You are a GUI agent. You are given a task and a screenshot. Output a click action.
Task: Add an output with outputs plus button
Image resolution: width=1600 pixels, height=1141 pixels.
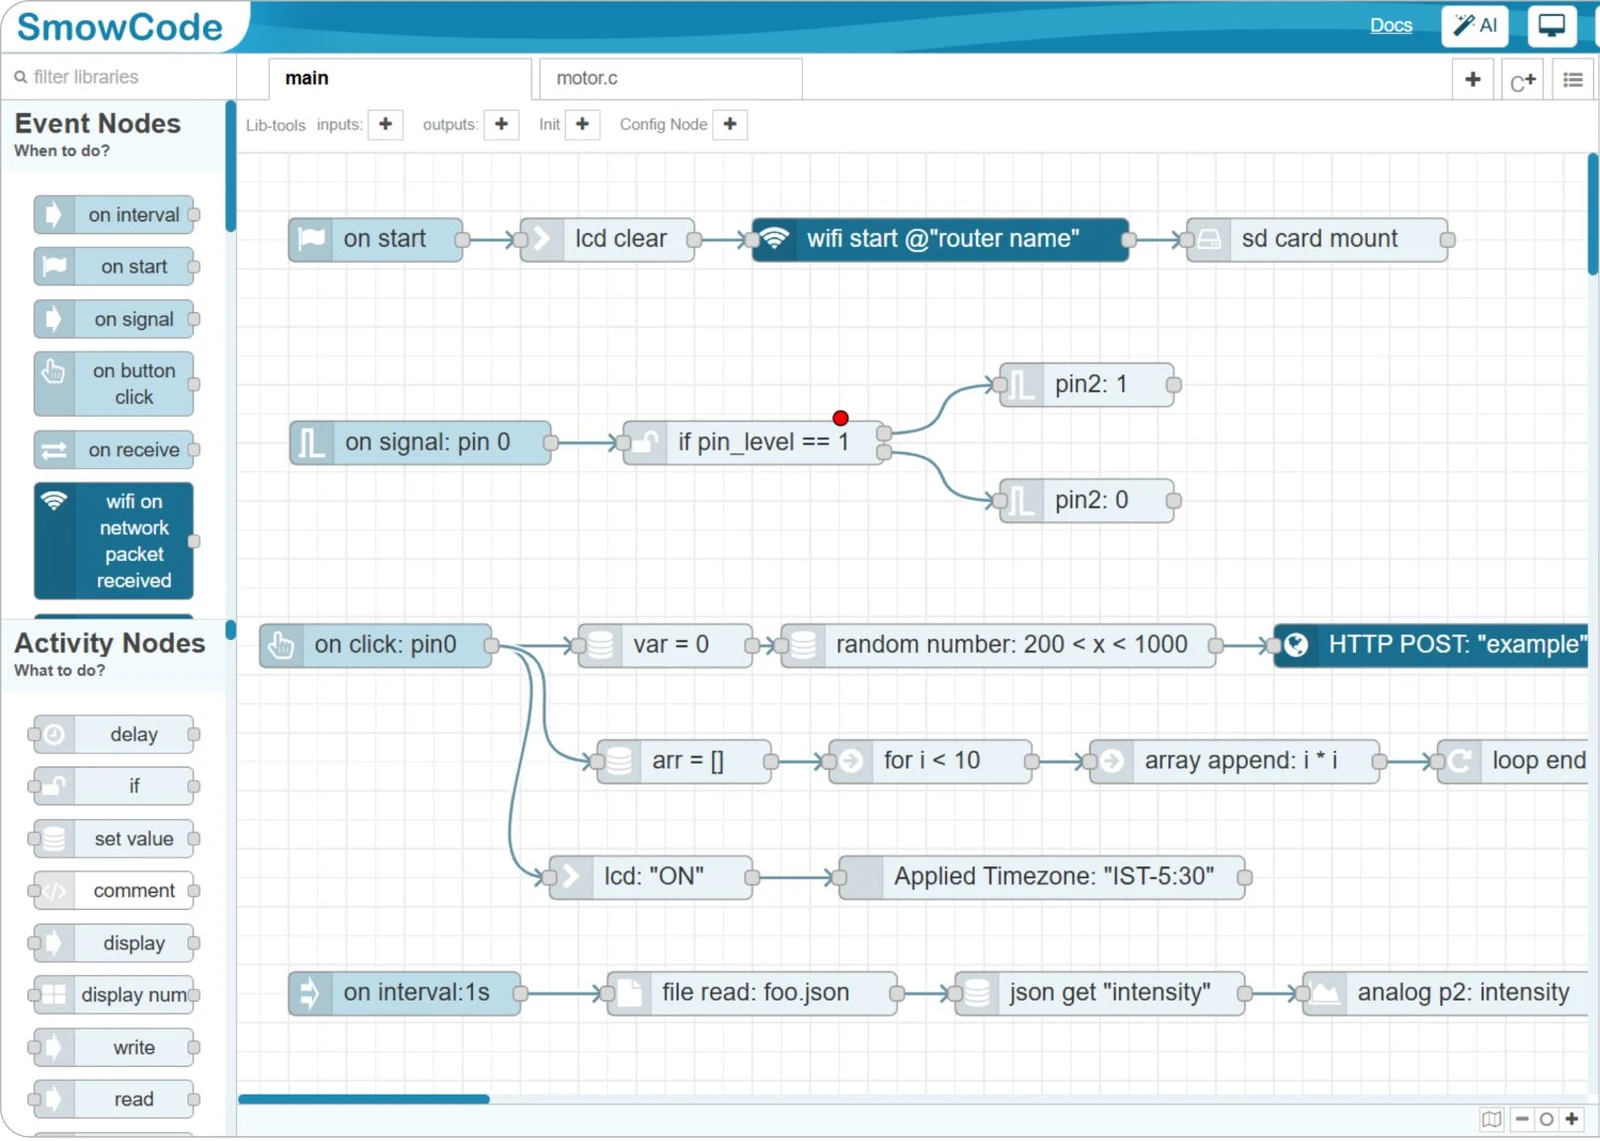point(501,124)
